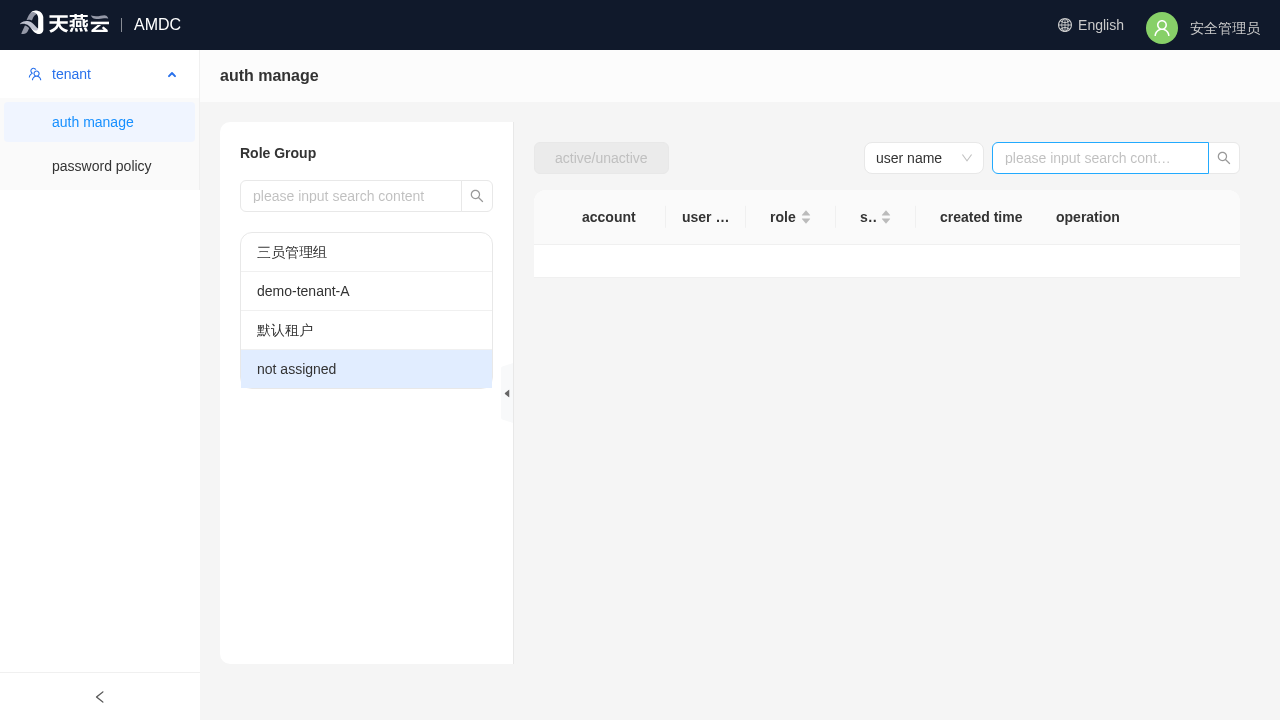The image size is (1280, 720).
Task: Collapse the Role Group panel handle
Action: pos(507,393)
